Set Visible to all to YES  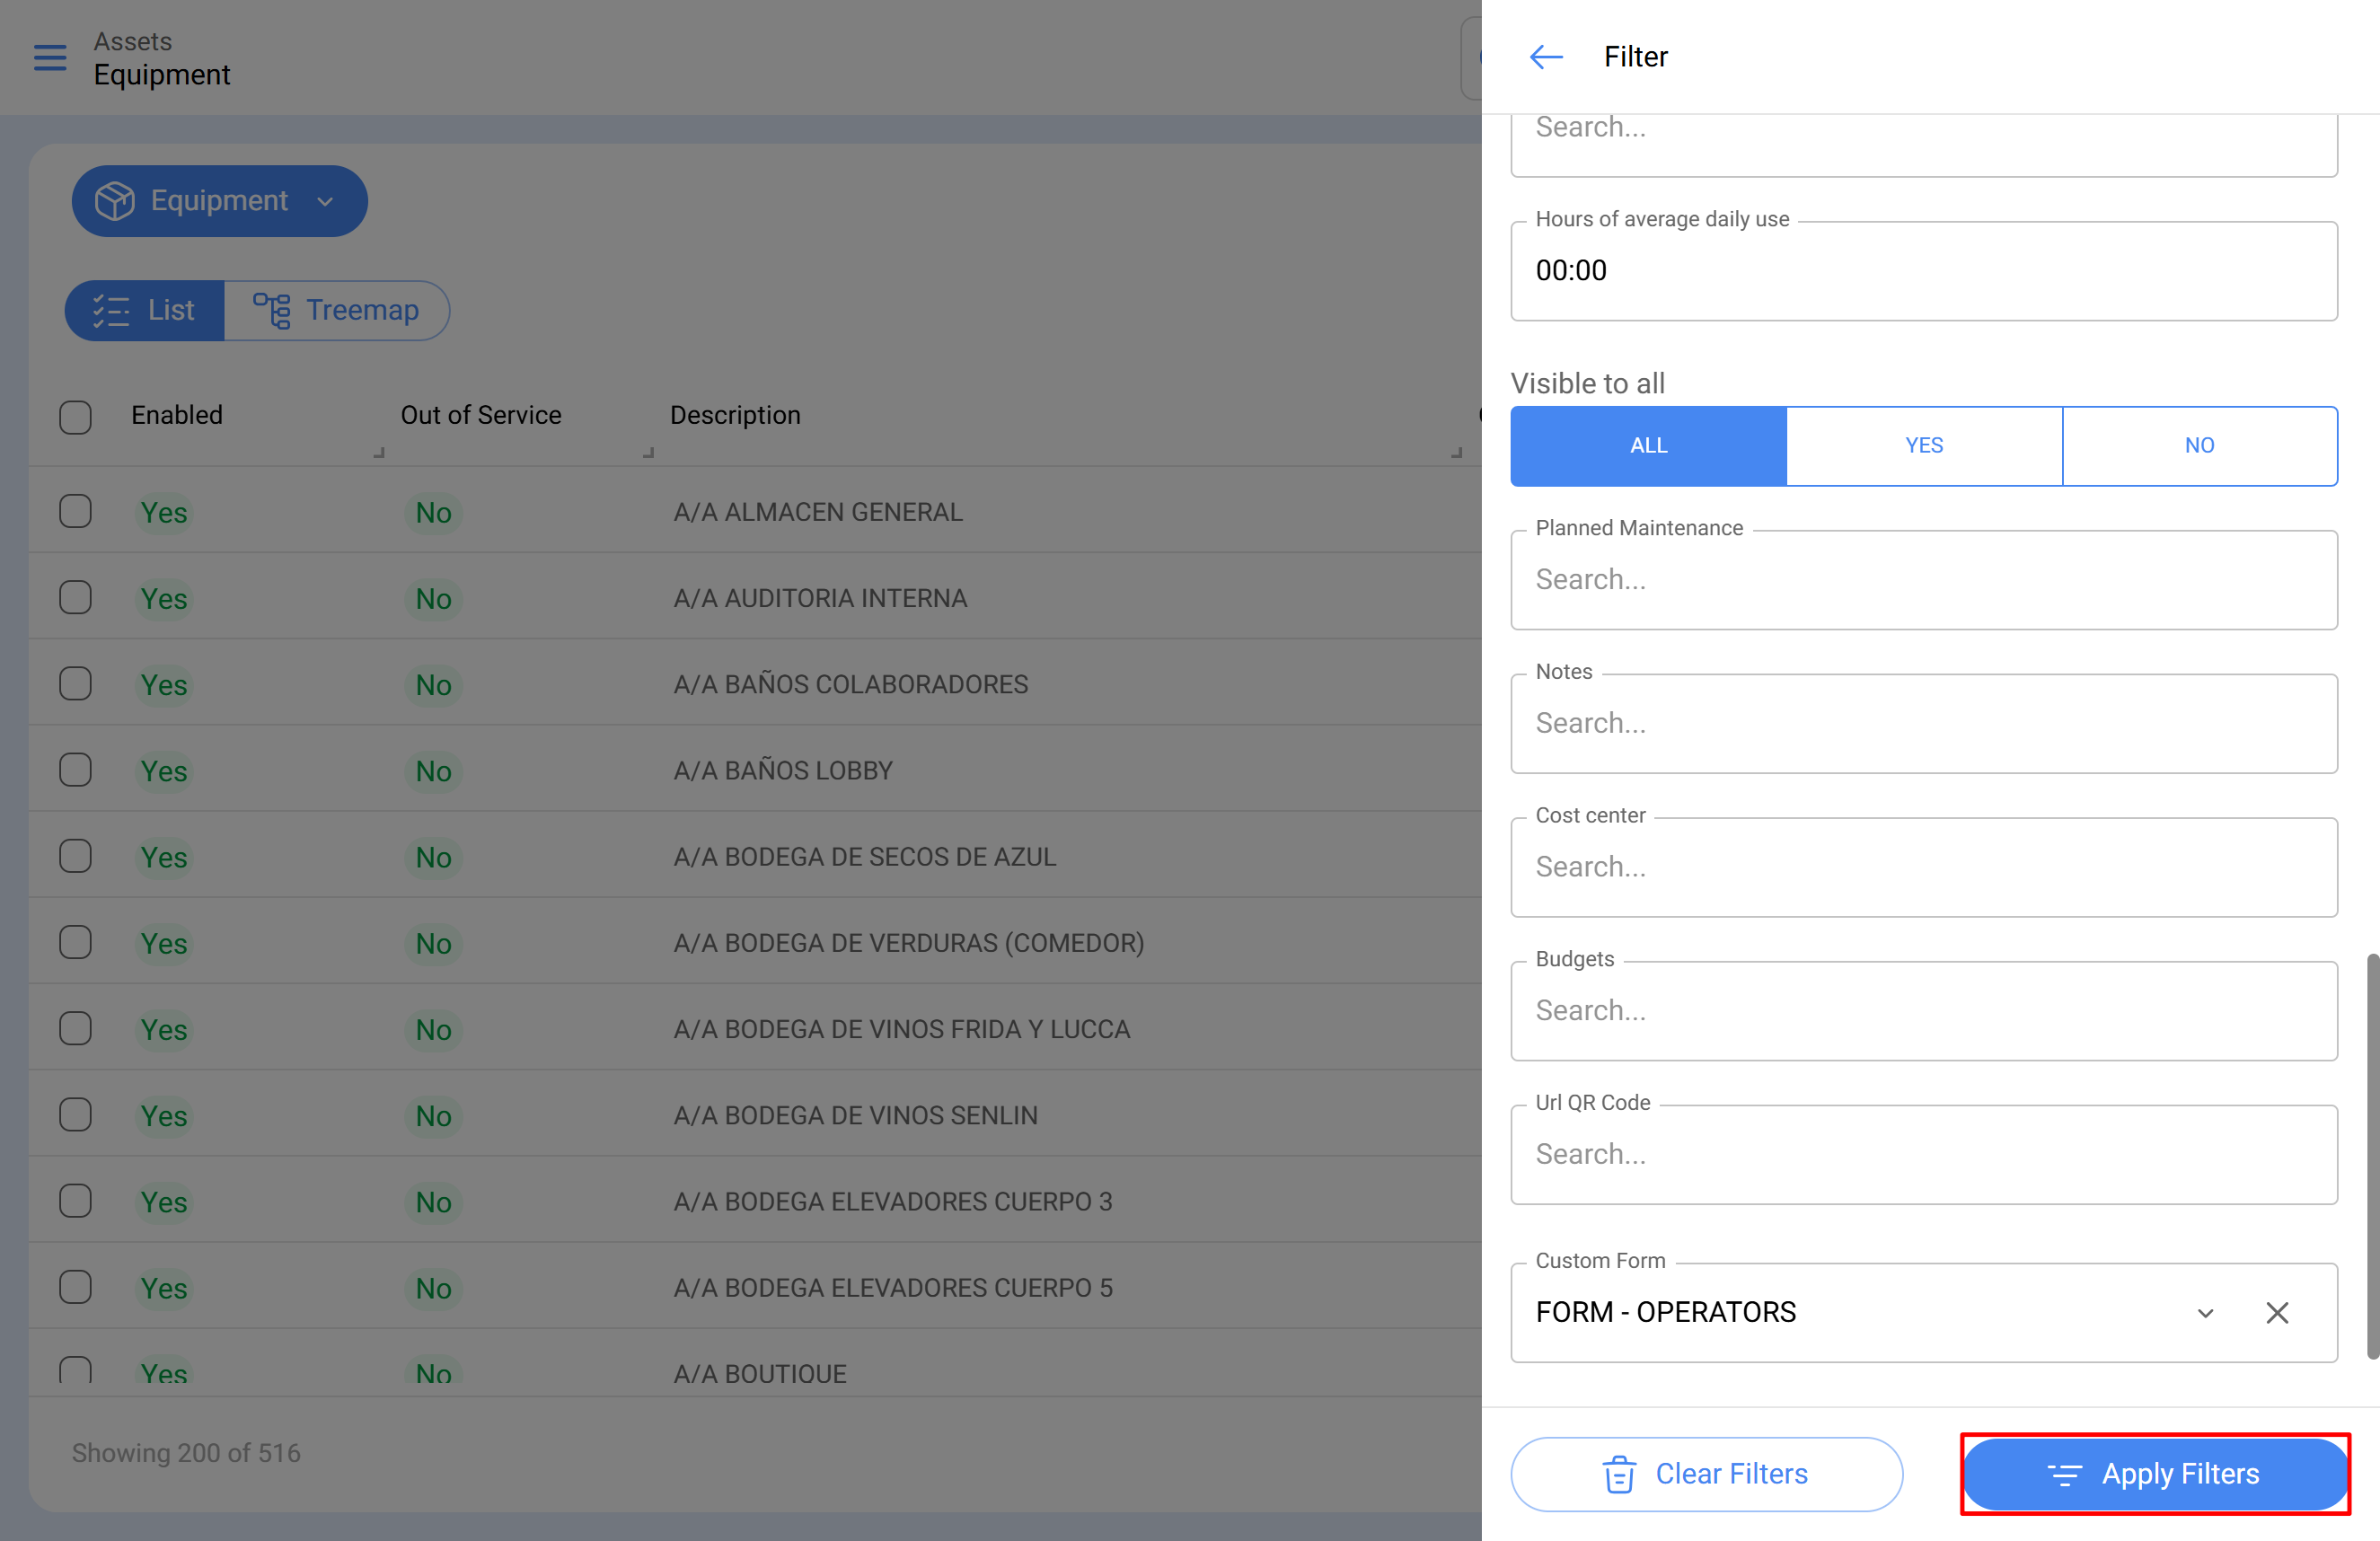(1923, 446)
